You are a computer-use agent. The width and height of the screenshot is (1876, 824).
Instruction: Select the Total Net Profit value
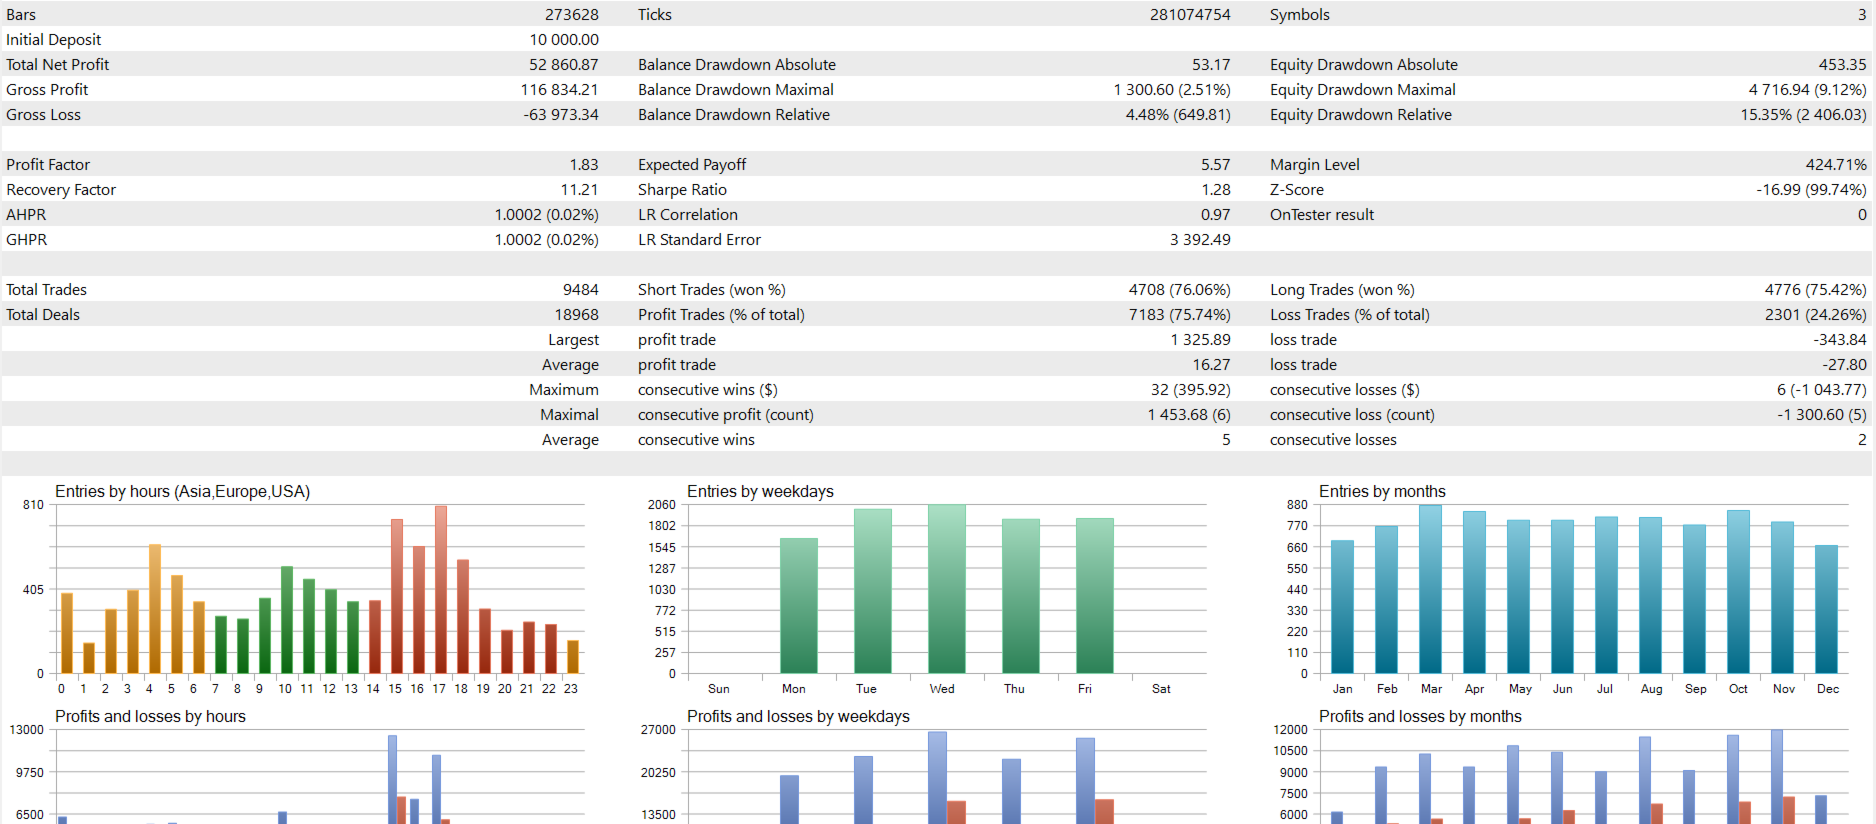pyautogui.click(x=563, y=65)
